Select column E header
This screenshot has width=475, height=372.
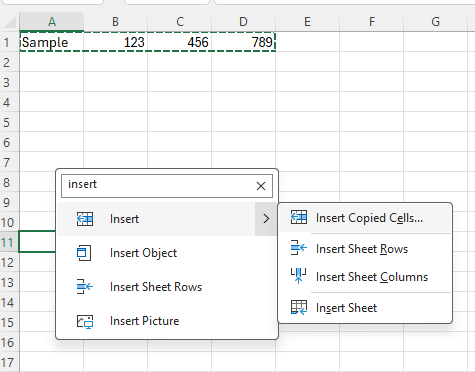point(308,22)
